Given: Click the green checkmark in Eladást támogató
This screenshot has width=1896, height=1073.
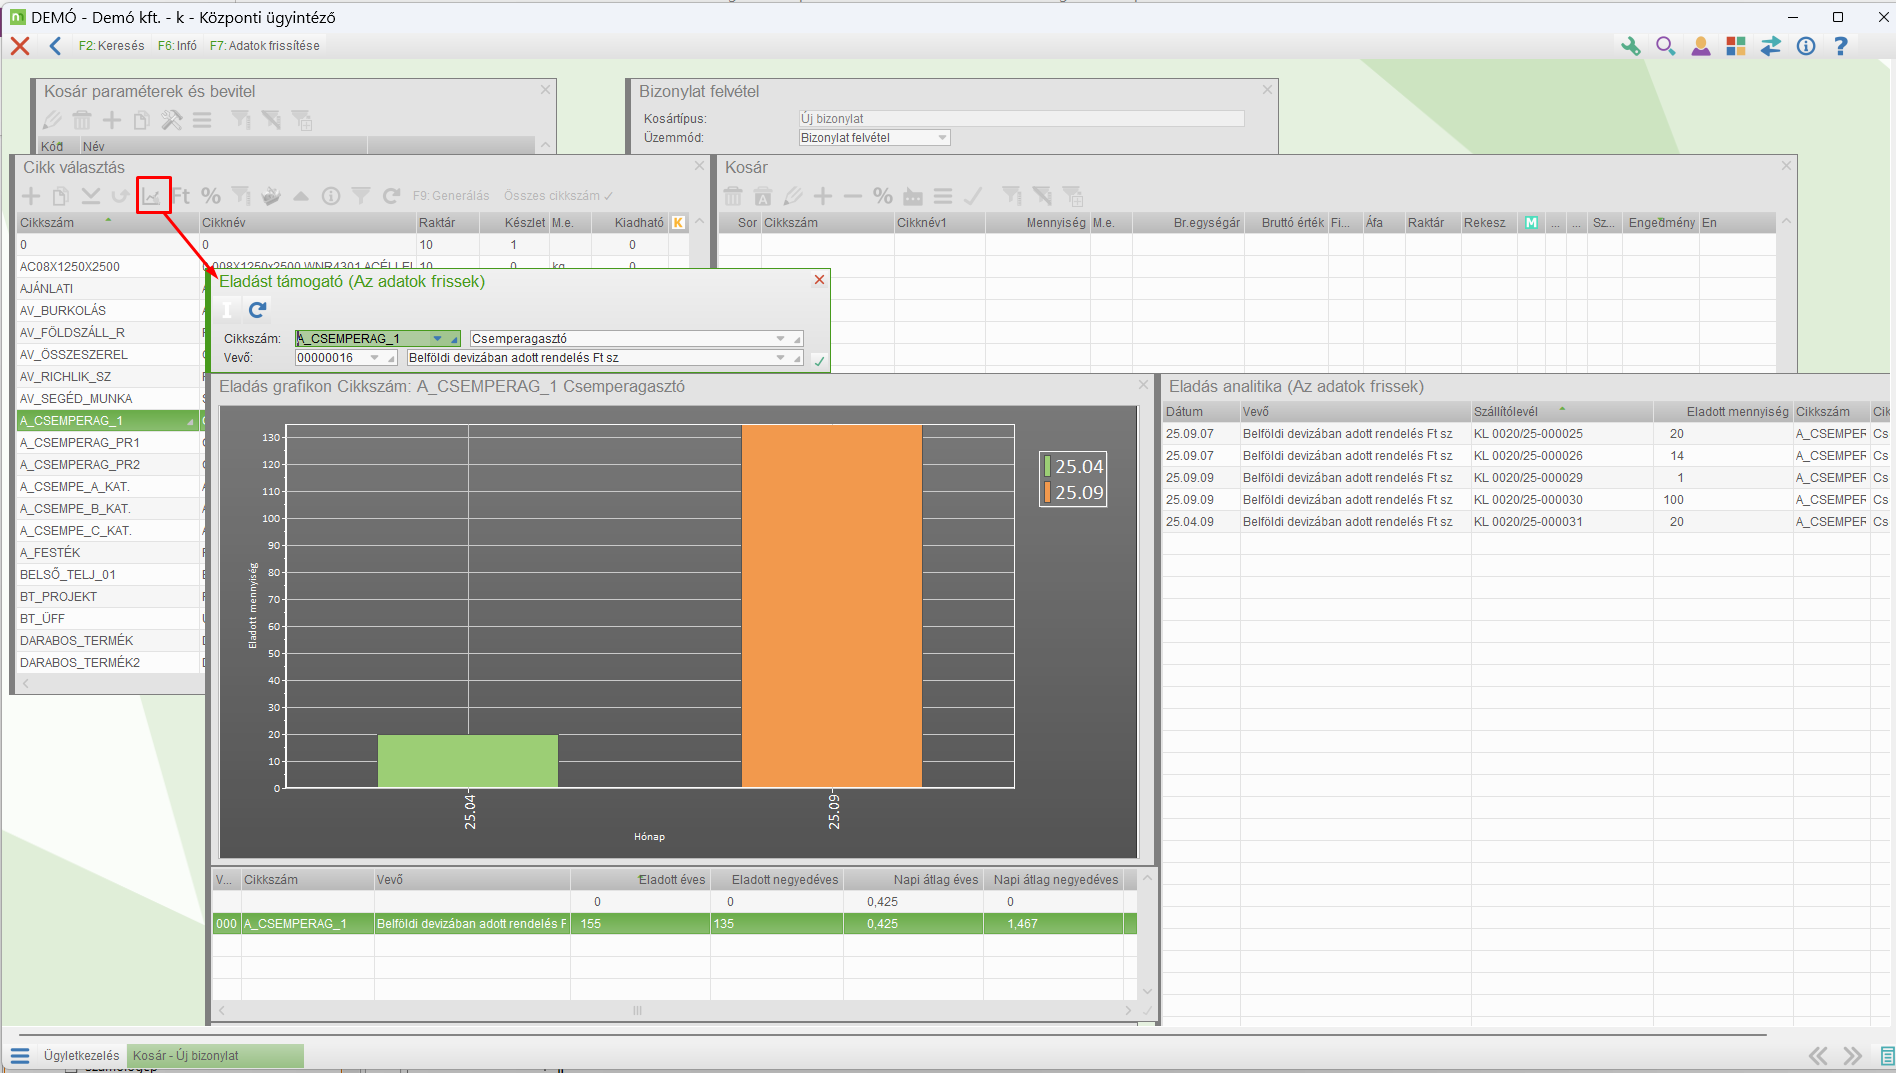Looking at the screenshot, I should click(819, 361).
